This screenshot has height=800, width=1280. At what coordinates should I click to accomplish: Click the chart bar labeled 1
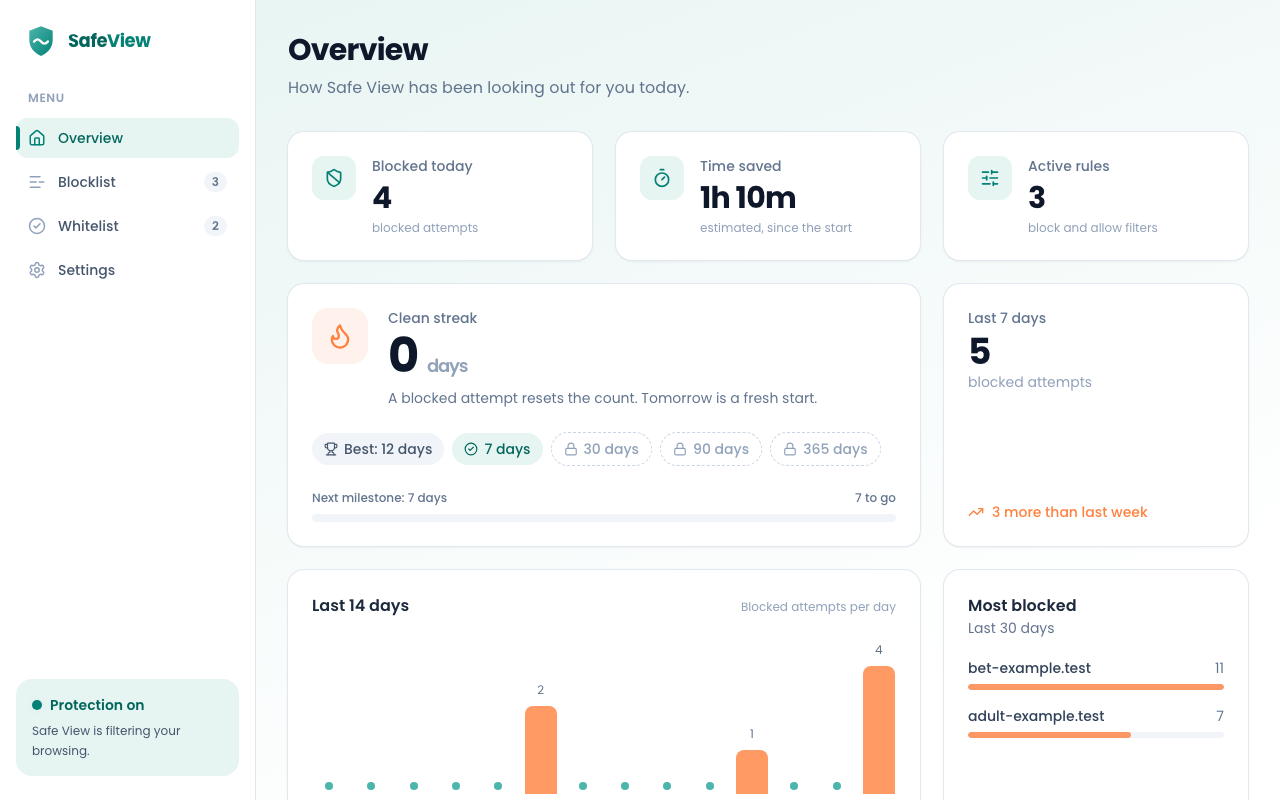pos(752,772)
